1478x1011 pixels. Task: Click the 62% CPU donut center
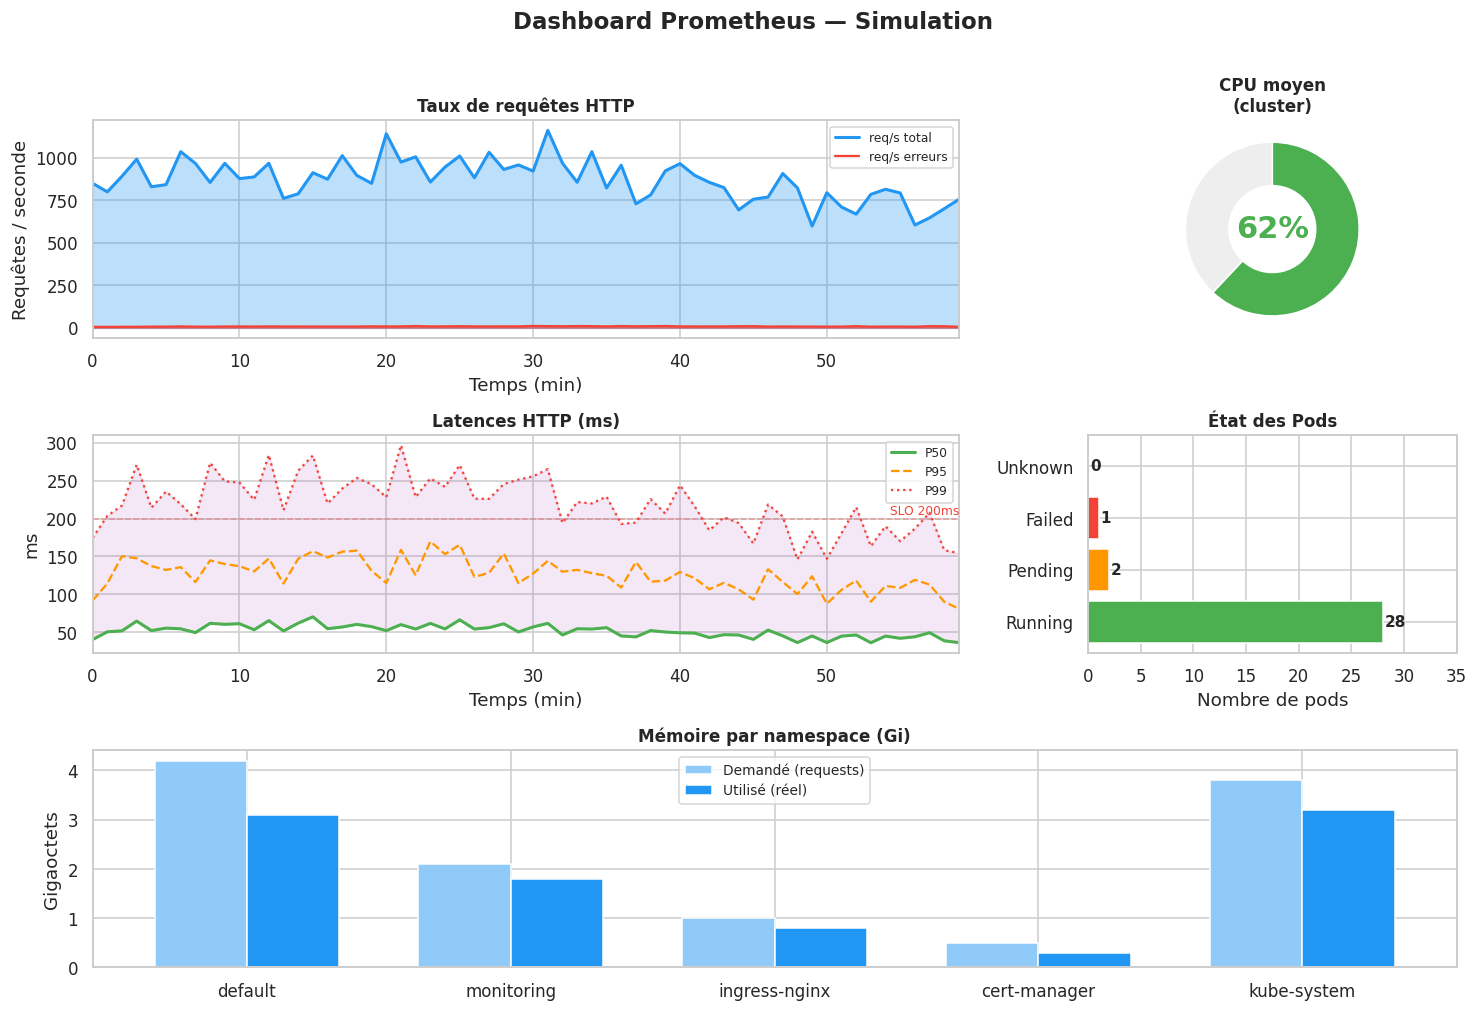point(1272,229)
